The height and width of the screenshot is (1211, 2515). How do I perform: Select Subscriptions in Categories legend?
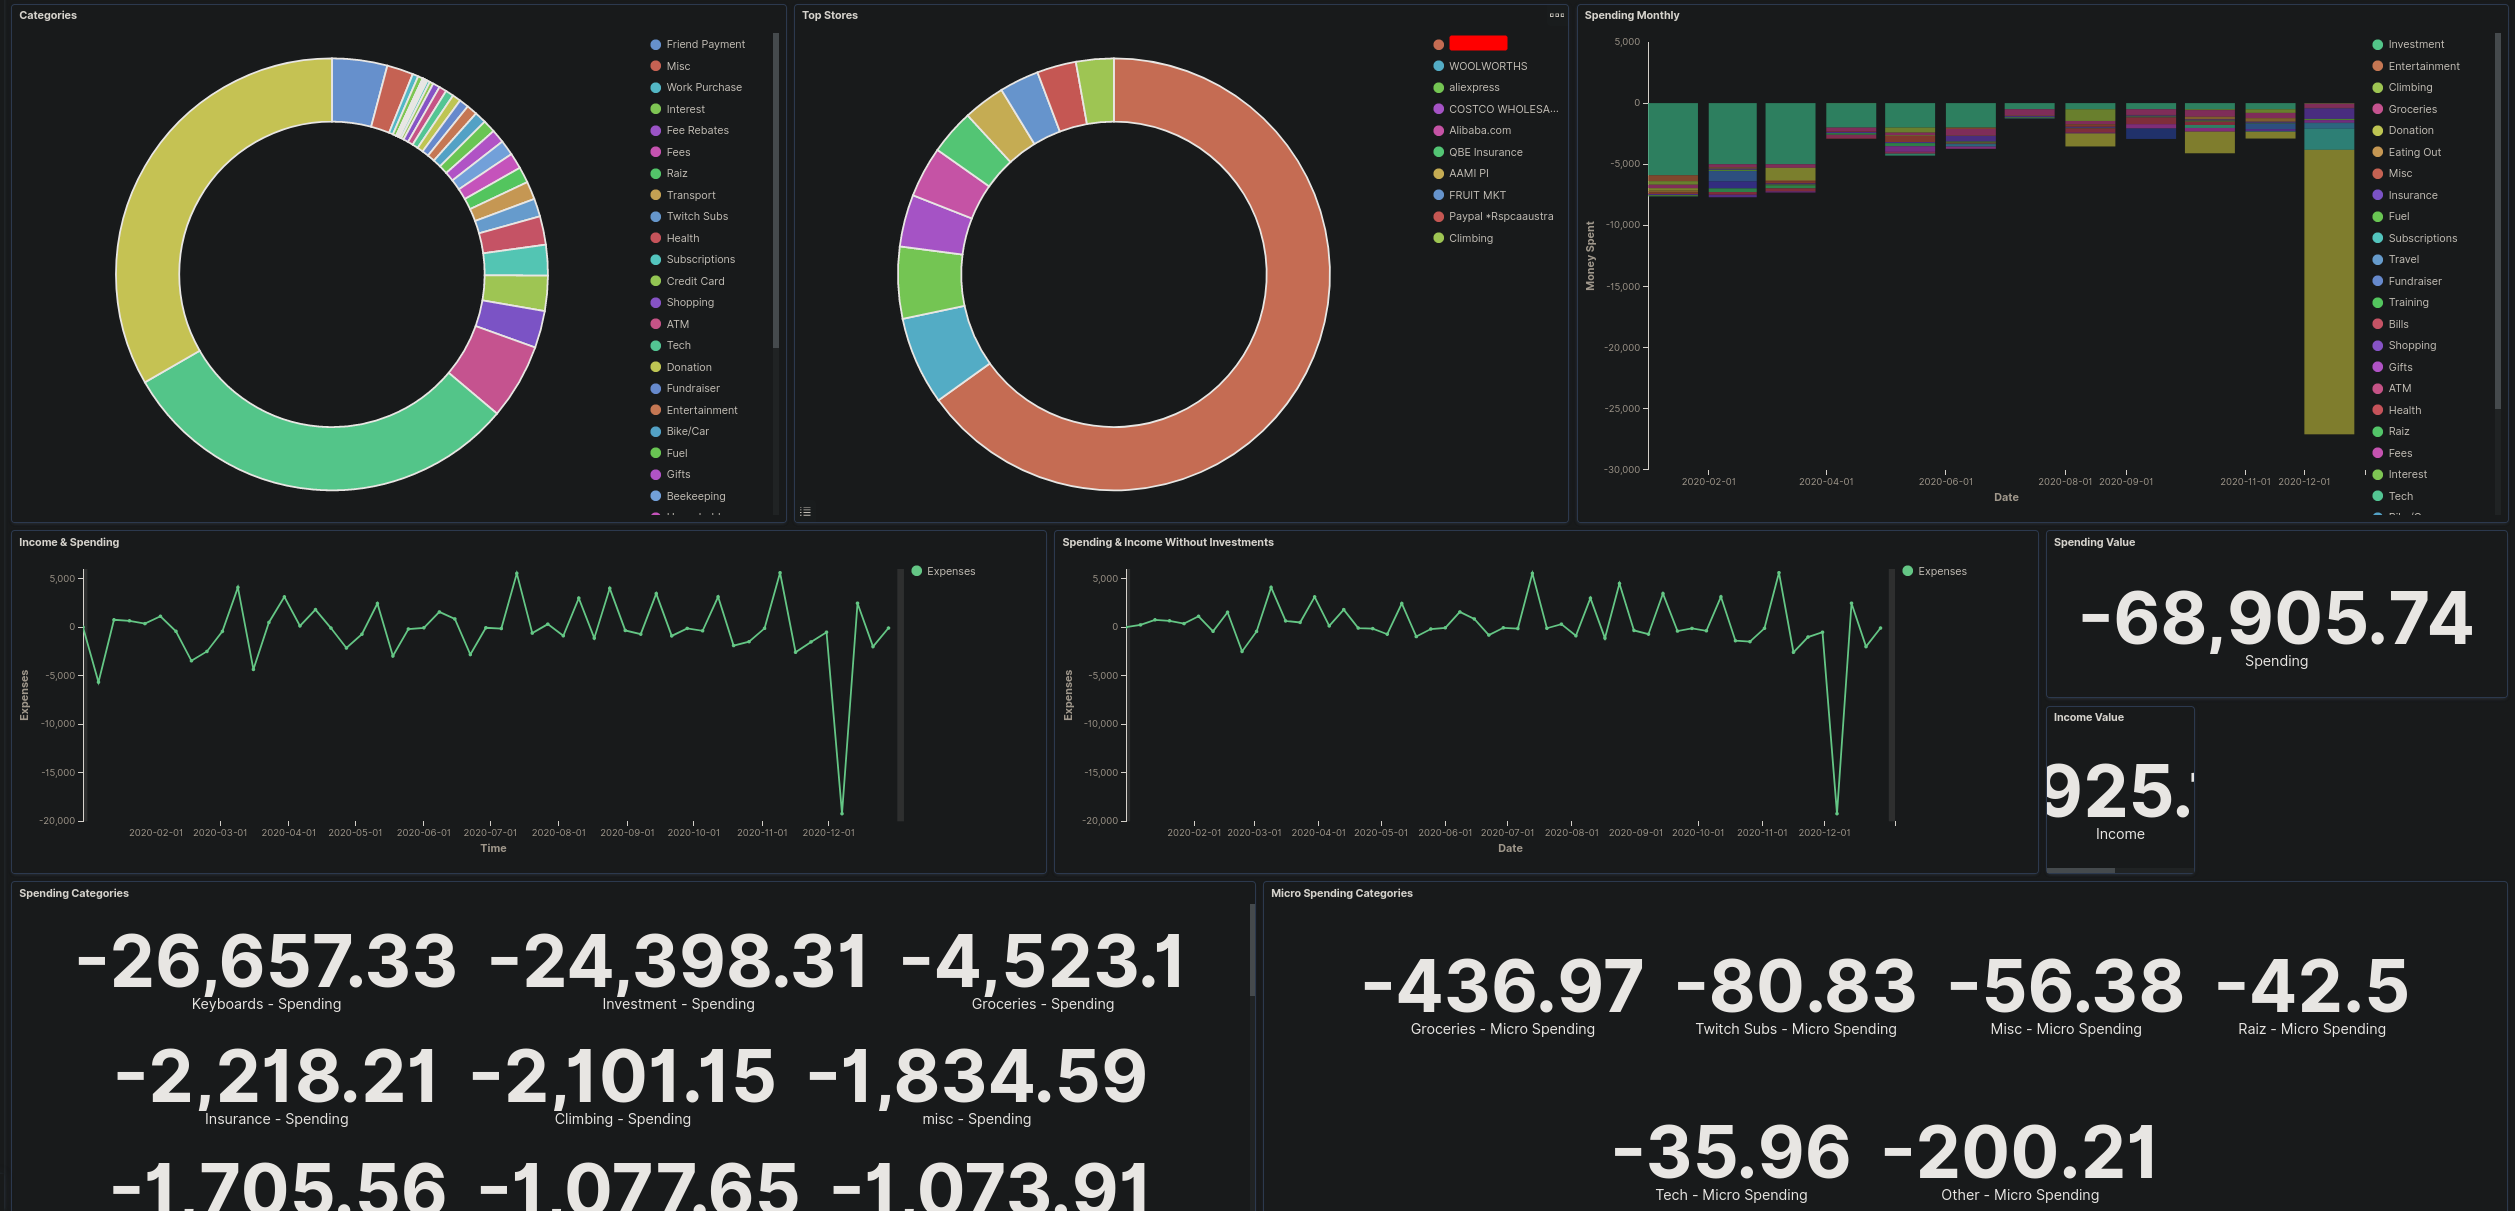point(700,260)
